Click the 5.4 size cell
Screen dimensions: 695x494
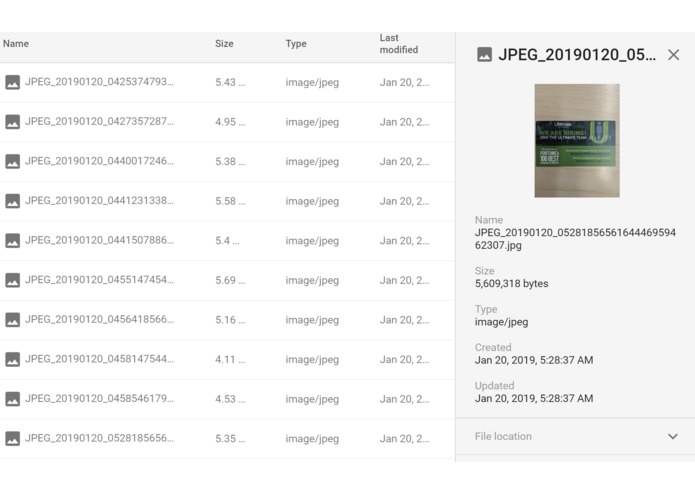[x=227, y=241]
